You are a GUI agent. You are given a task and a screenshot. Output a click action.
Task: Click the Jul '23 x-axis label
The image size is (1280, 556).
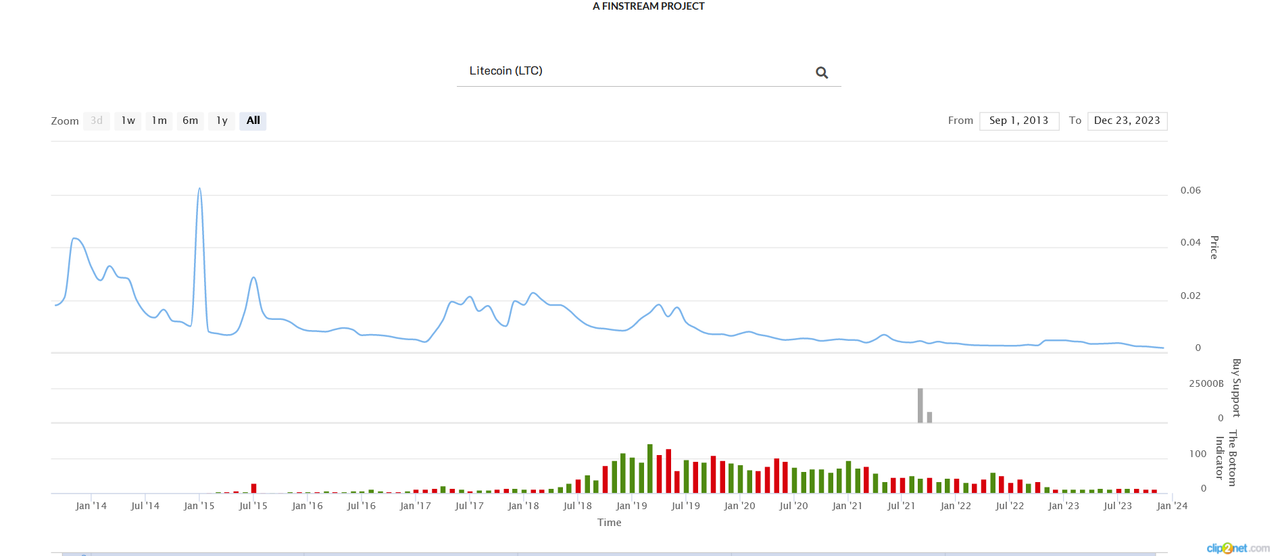tap(1117, 506)
